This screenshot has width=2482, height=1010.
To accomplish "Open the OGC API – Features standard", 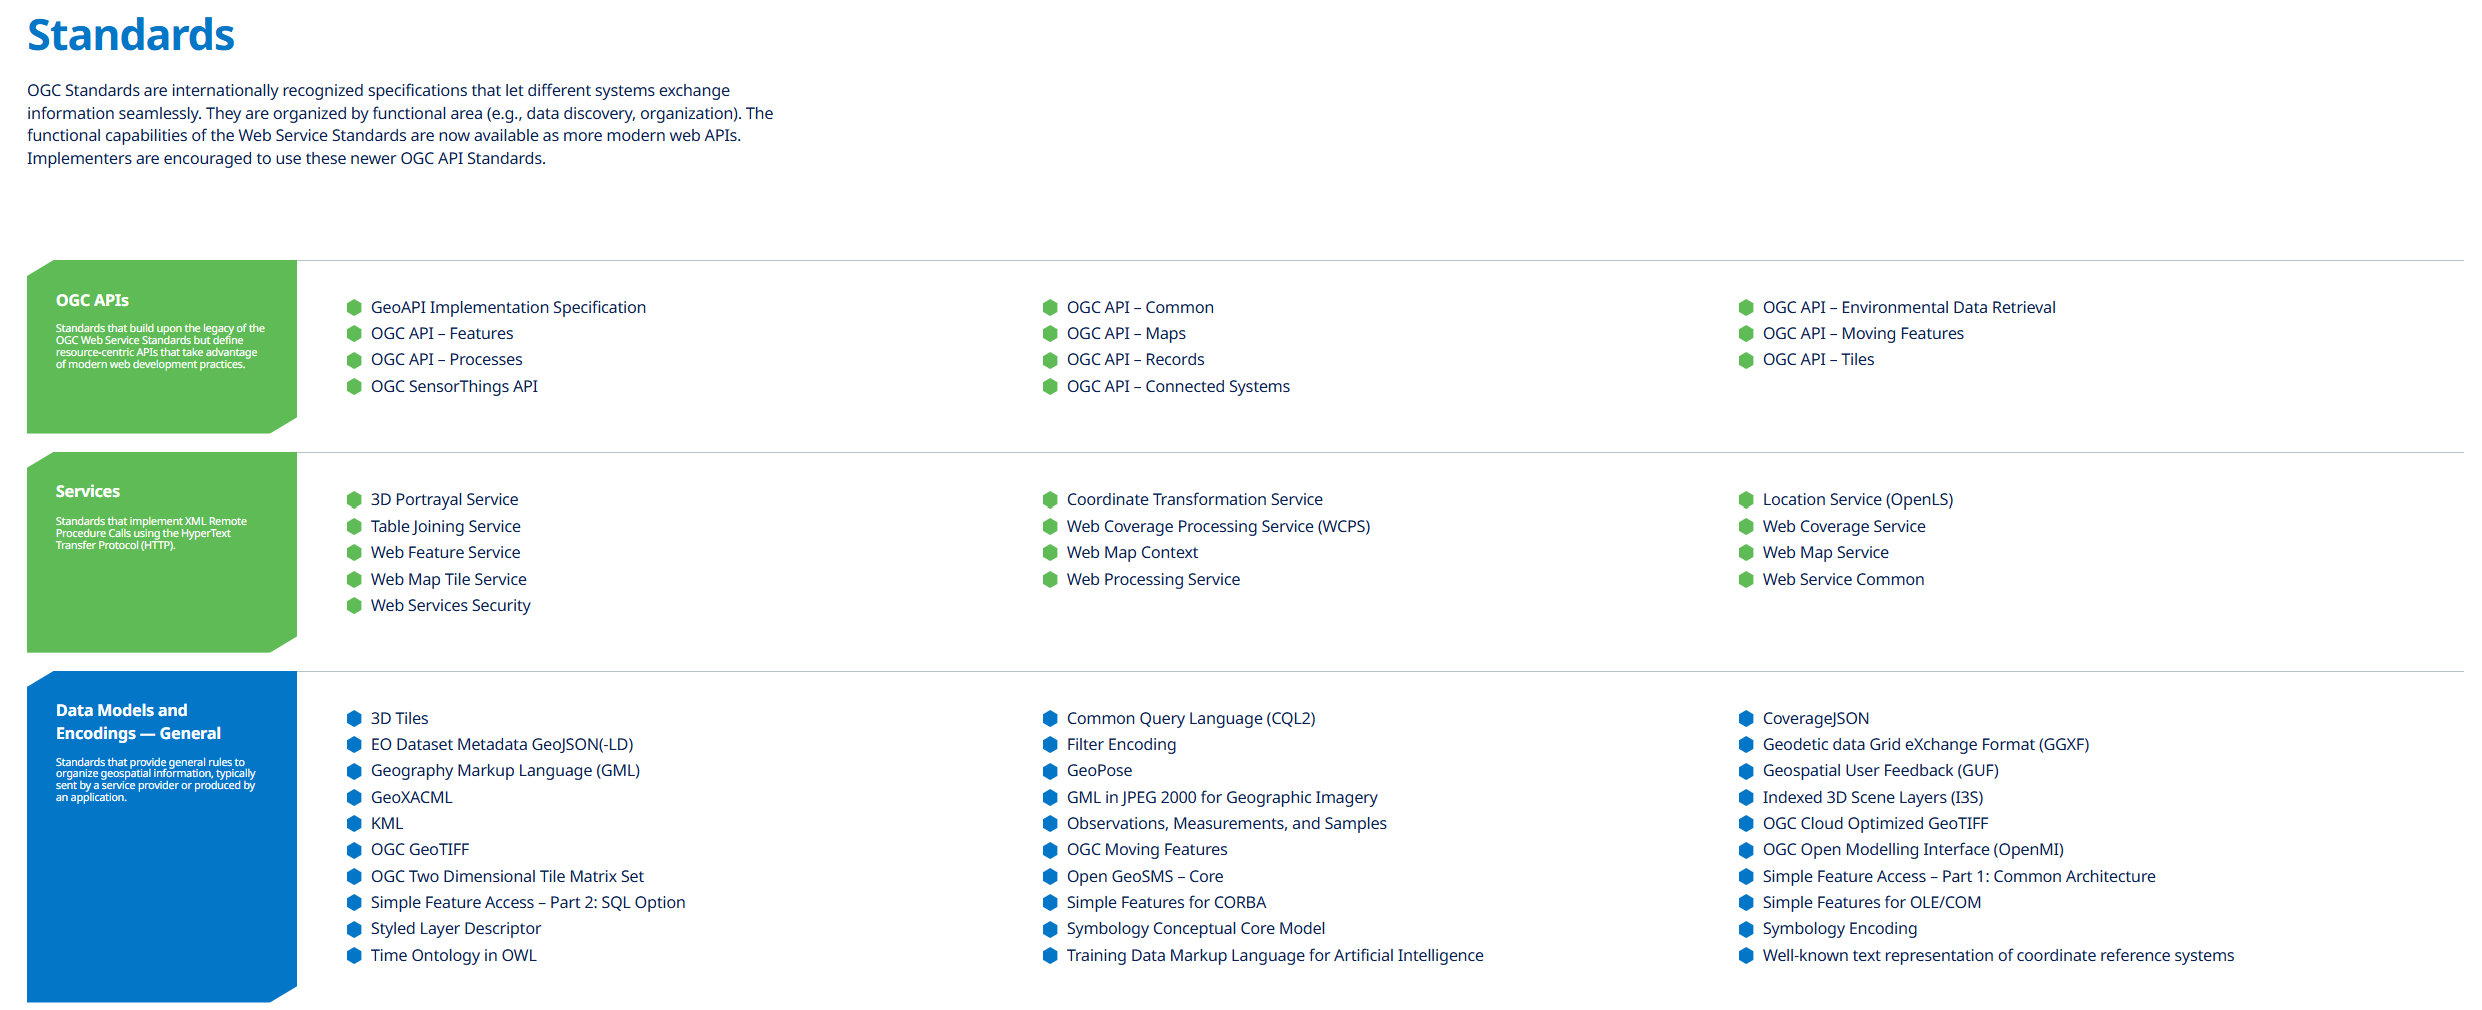I will 443,333.
